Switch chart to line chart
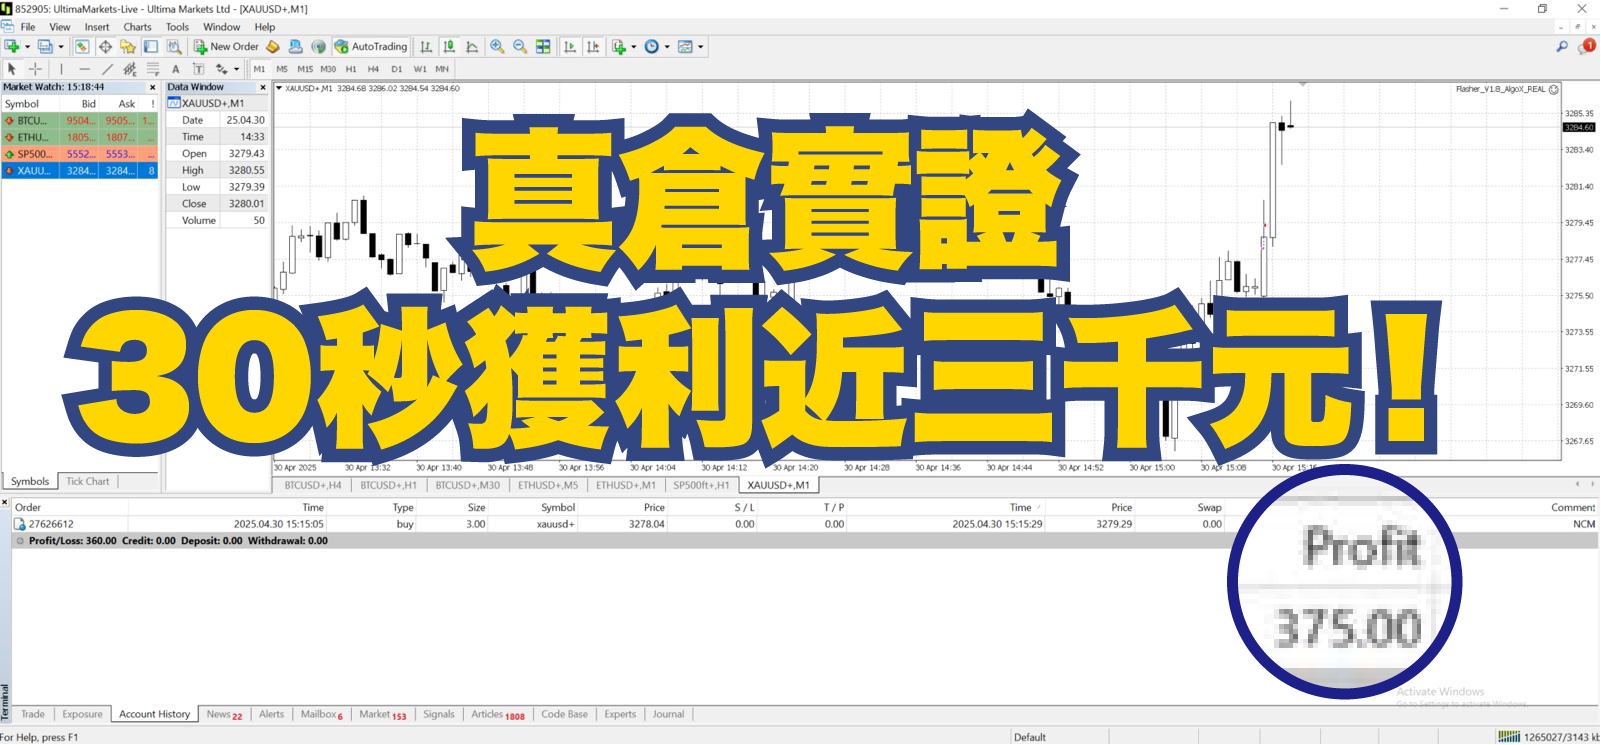The image size is (1601, 745). (x=473, y=46)
